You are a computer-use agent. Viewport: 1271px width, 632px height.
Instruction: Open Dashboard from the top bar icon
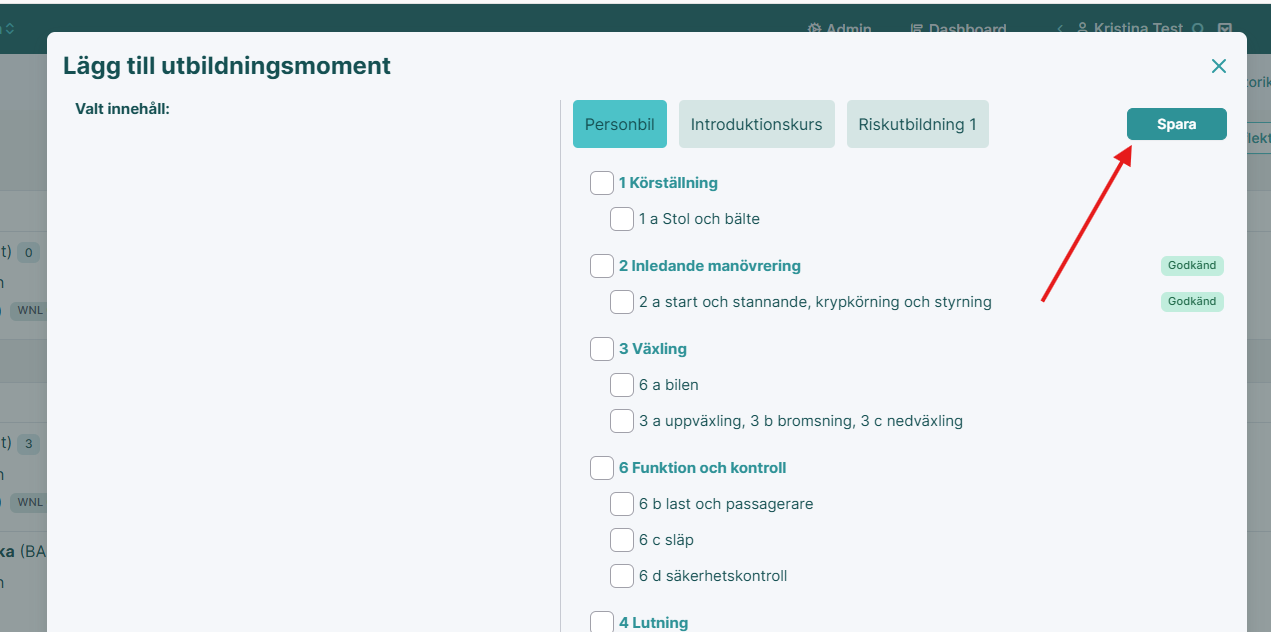tap(917, 29)
